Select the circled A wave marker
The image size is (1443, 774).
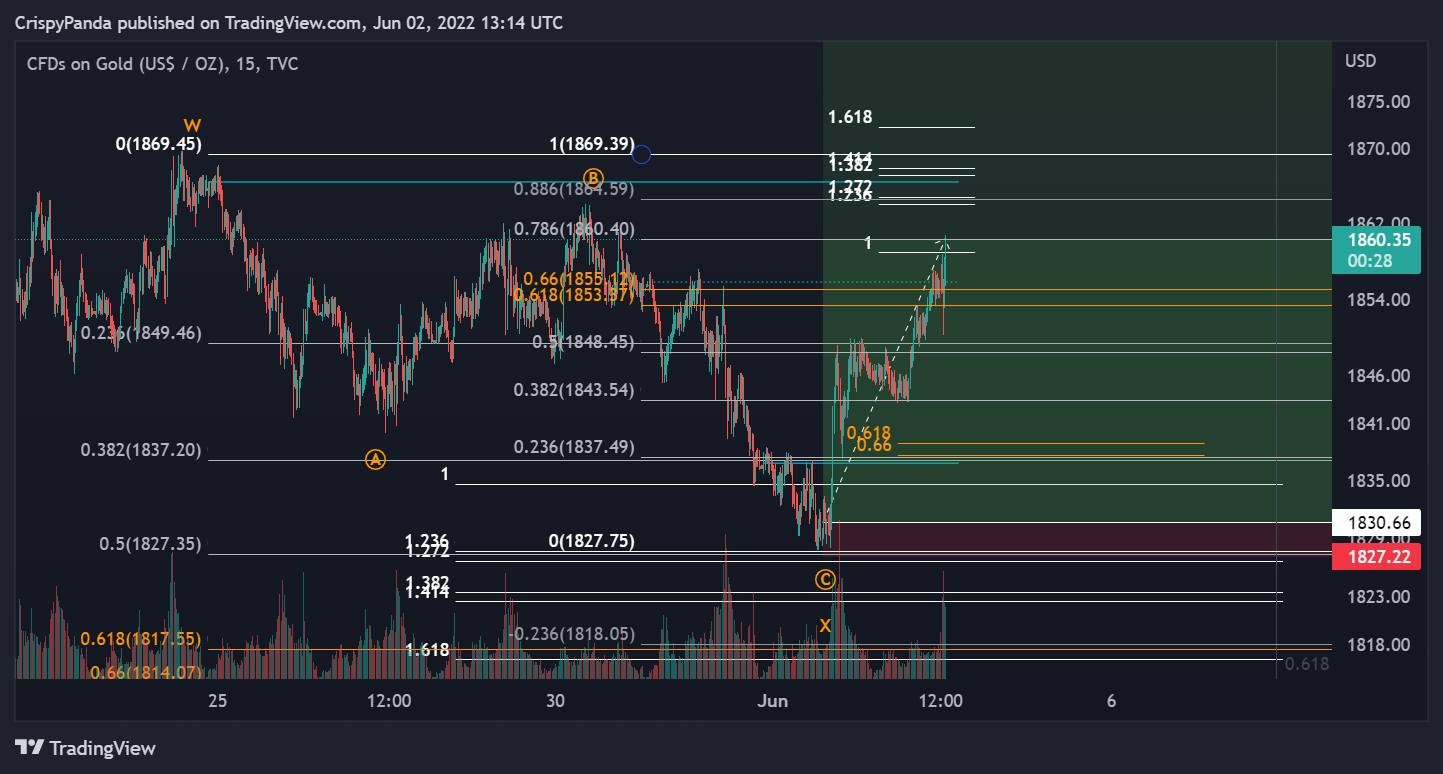(375, 459)
